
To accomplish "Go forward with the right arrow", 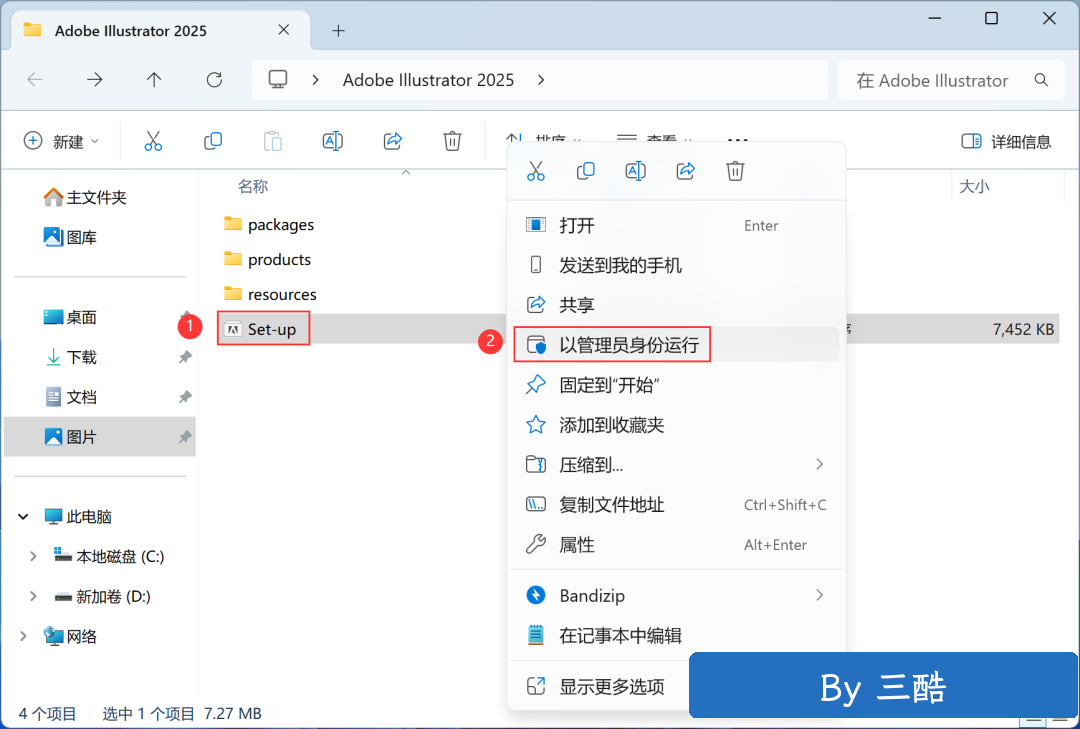I will click(94, 80).
